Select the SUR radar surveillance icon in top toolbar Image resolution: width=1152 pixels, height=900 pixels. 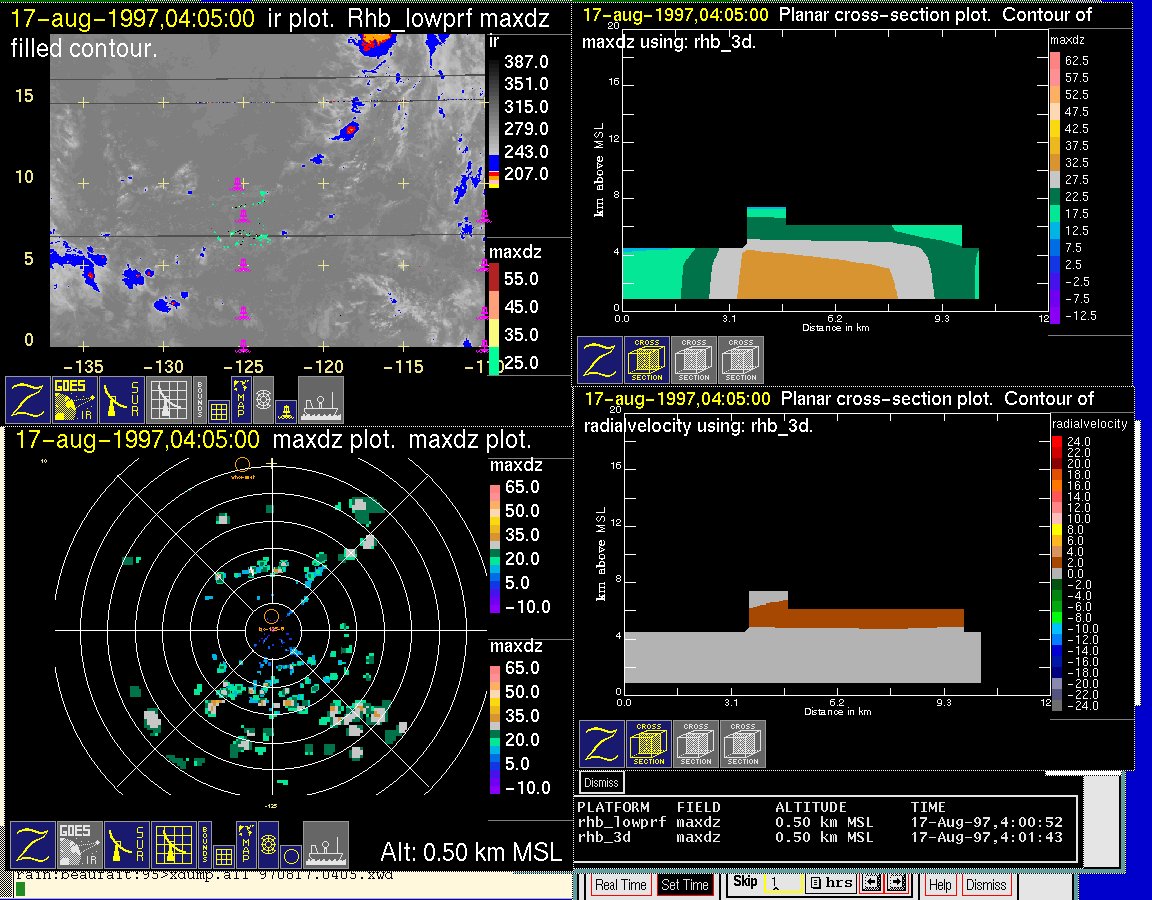[123, 399]
